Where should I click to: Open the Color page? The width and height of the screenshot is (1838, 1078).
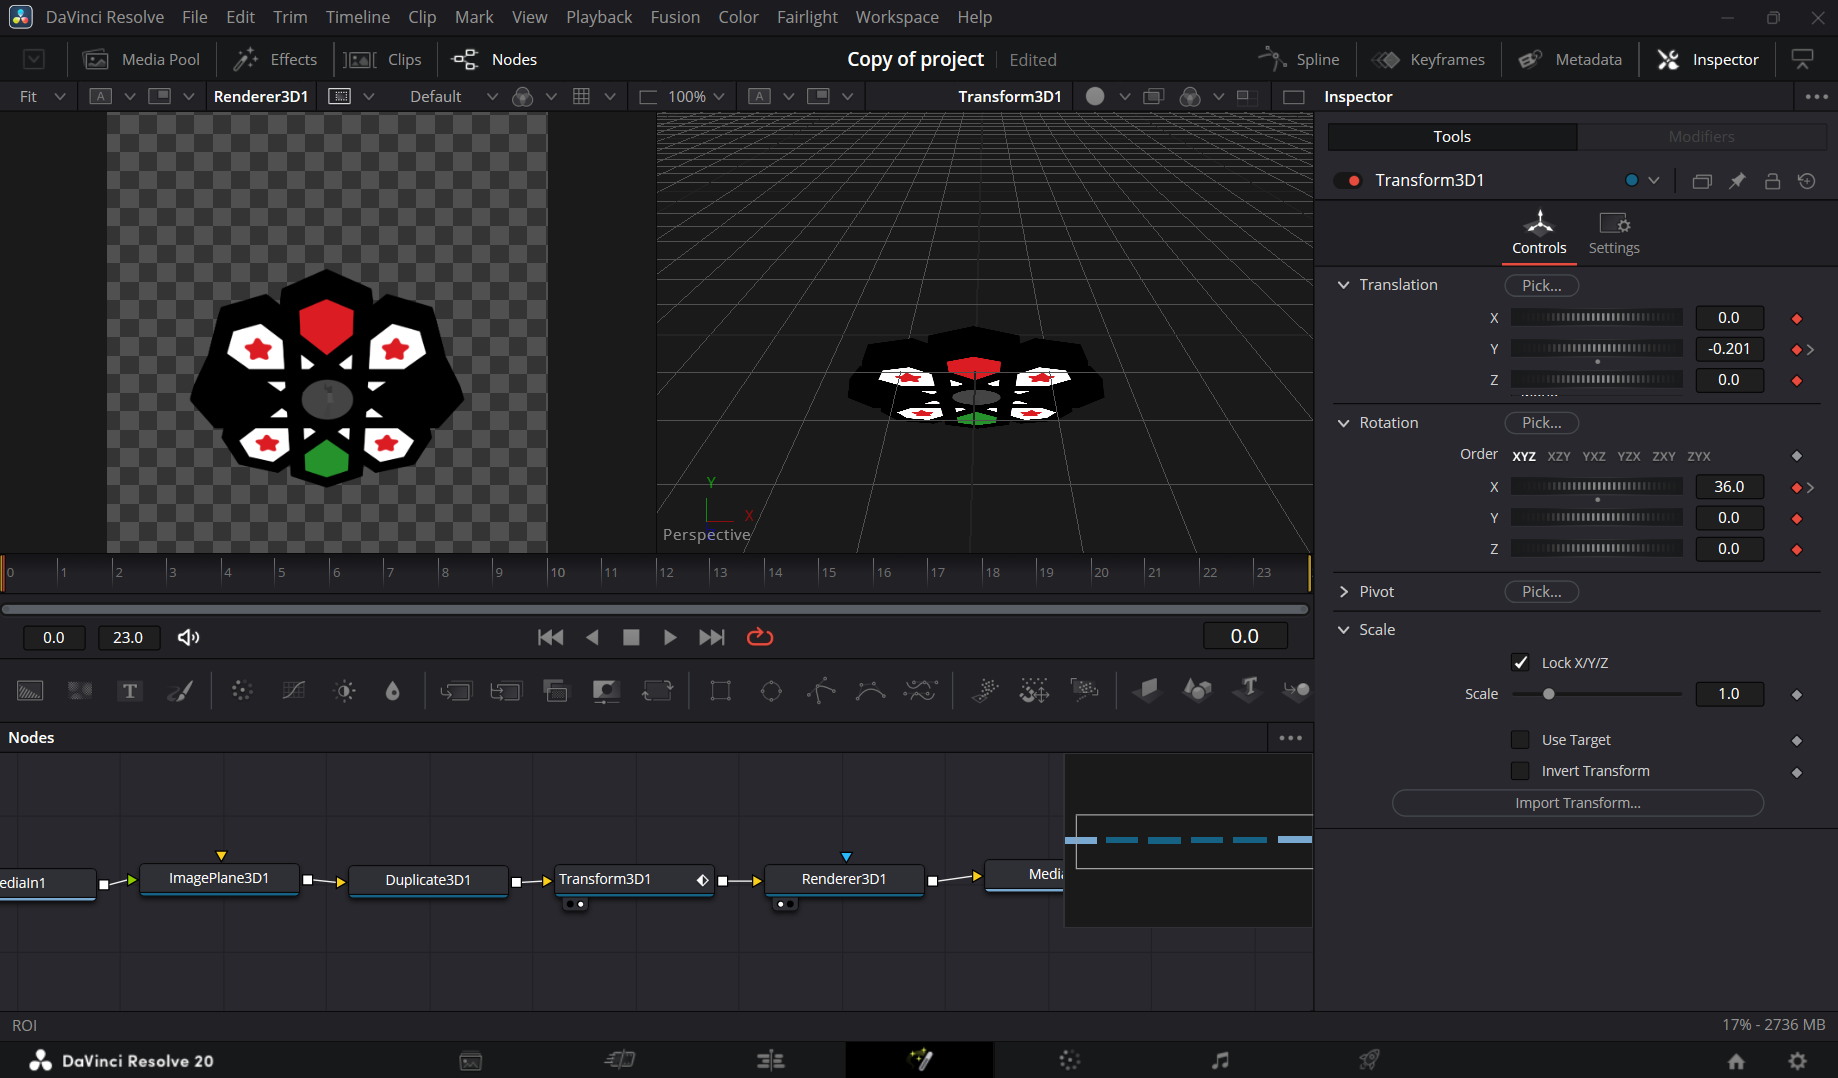pyautogui.click(x=1069, y=1060)
